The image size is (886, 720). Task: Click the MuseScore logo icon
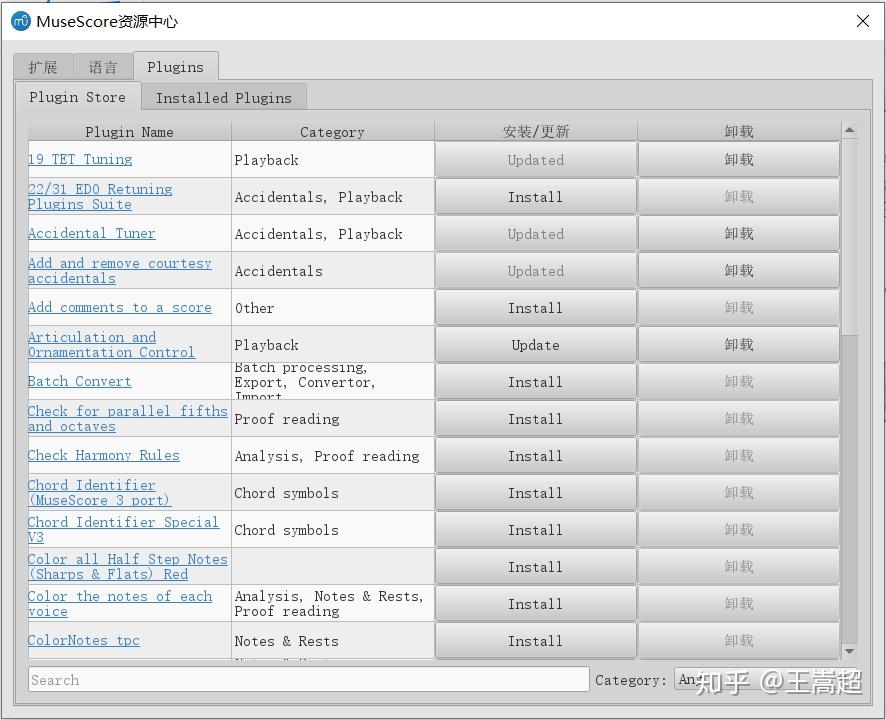pyautogui.click(x=20, y=20)
